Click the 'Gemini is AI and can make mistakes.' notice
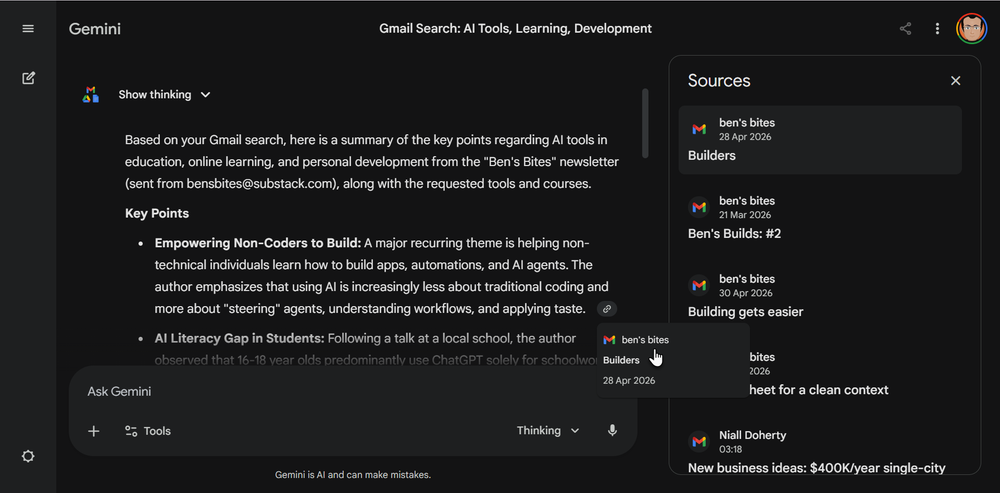 [x=353, y=475]
